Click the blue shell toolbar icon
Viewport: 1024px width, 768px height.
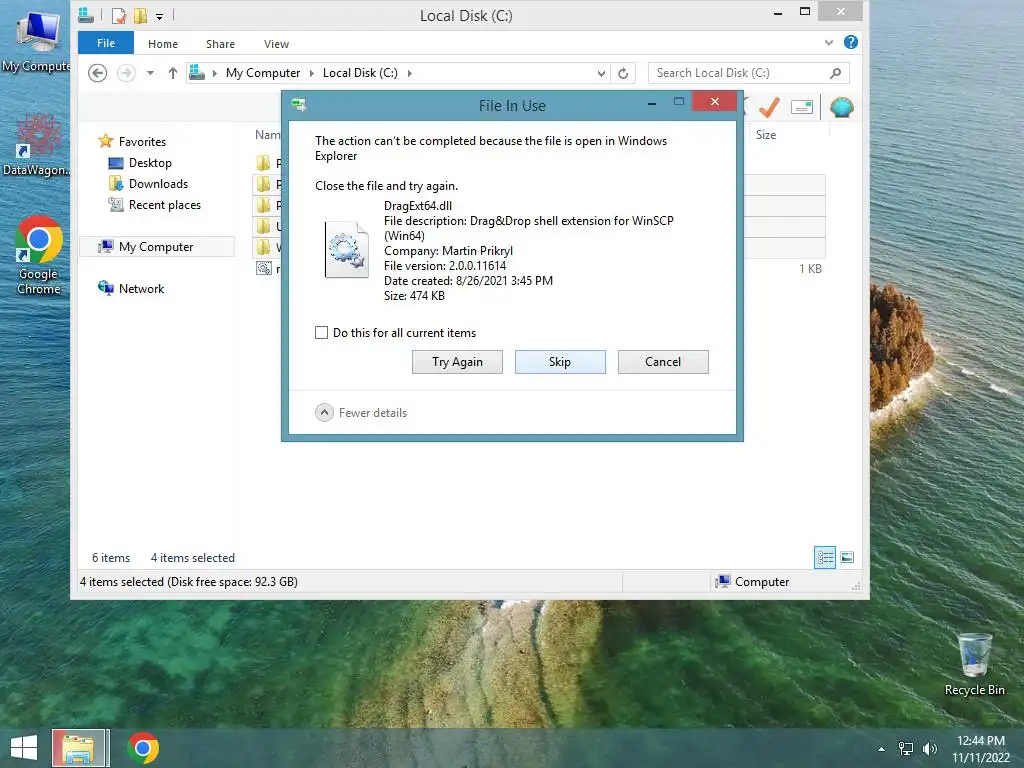tap(842, 107)
